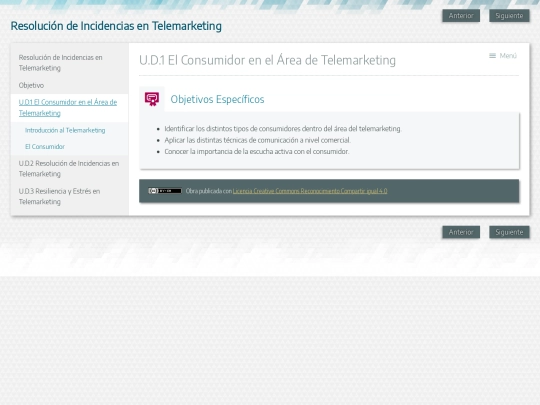Click the U.D.1 page heading

(267, 60)
